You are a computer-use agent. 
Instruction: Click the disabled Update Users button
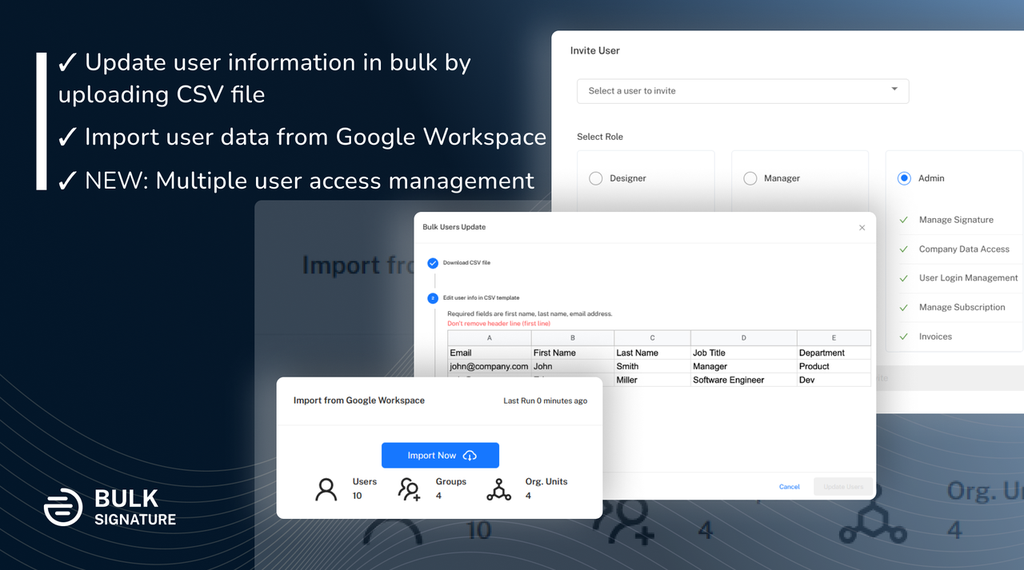843,486
